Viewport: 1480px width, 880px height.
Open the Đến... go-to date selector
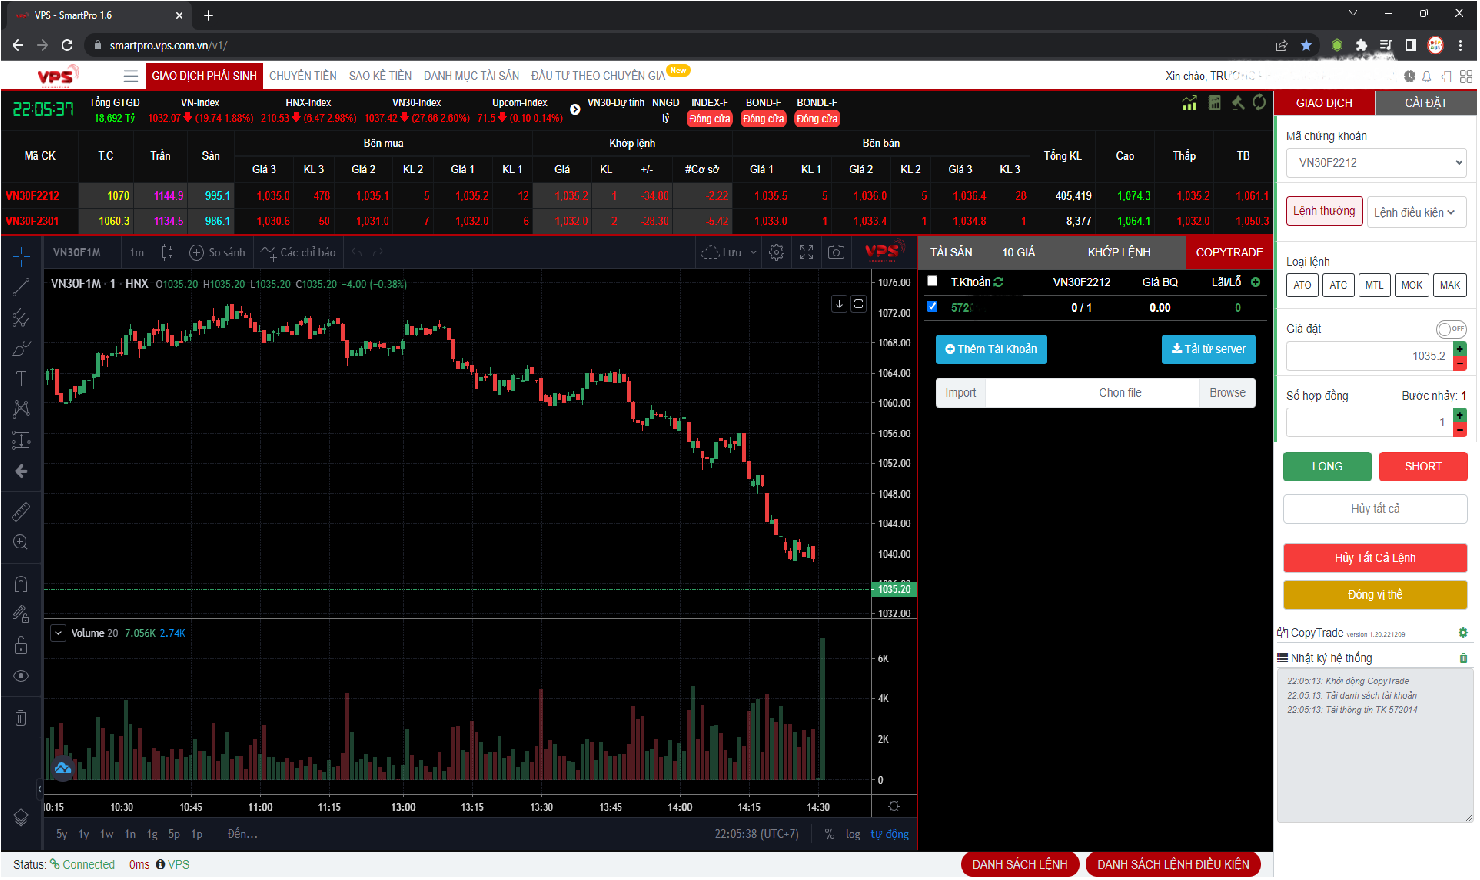point(242,834)
